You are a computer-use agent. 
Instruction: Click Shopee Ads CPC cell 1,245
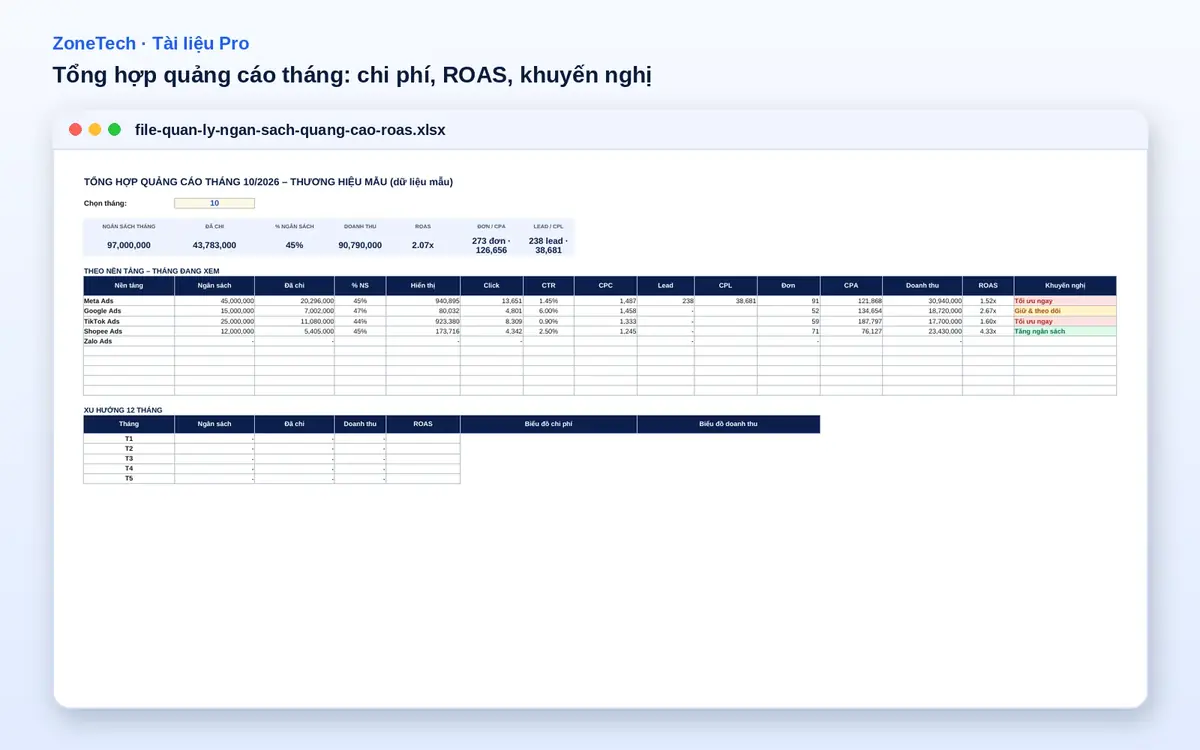(x=606, y=331)
